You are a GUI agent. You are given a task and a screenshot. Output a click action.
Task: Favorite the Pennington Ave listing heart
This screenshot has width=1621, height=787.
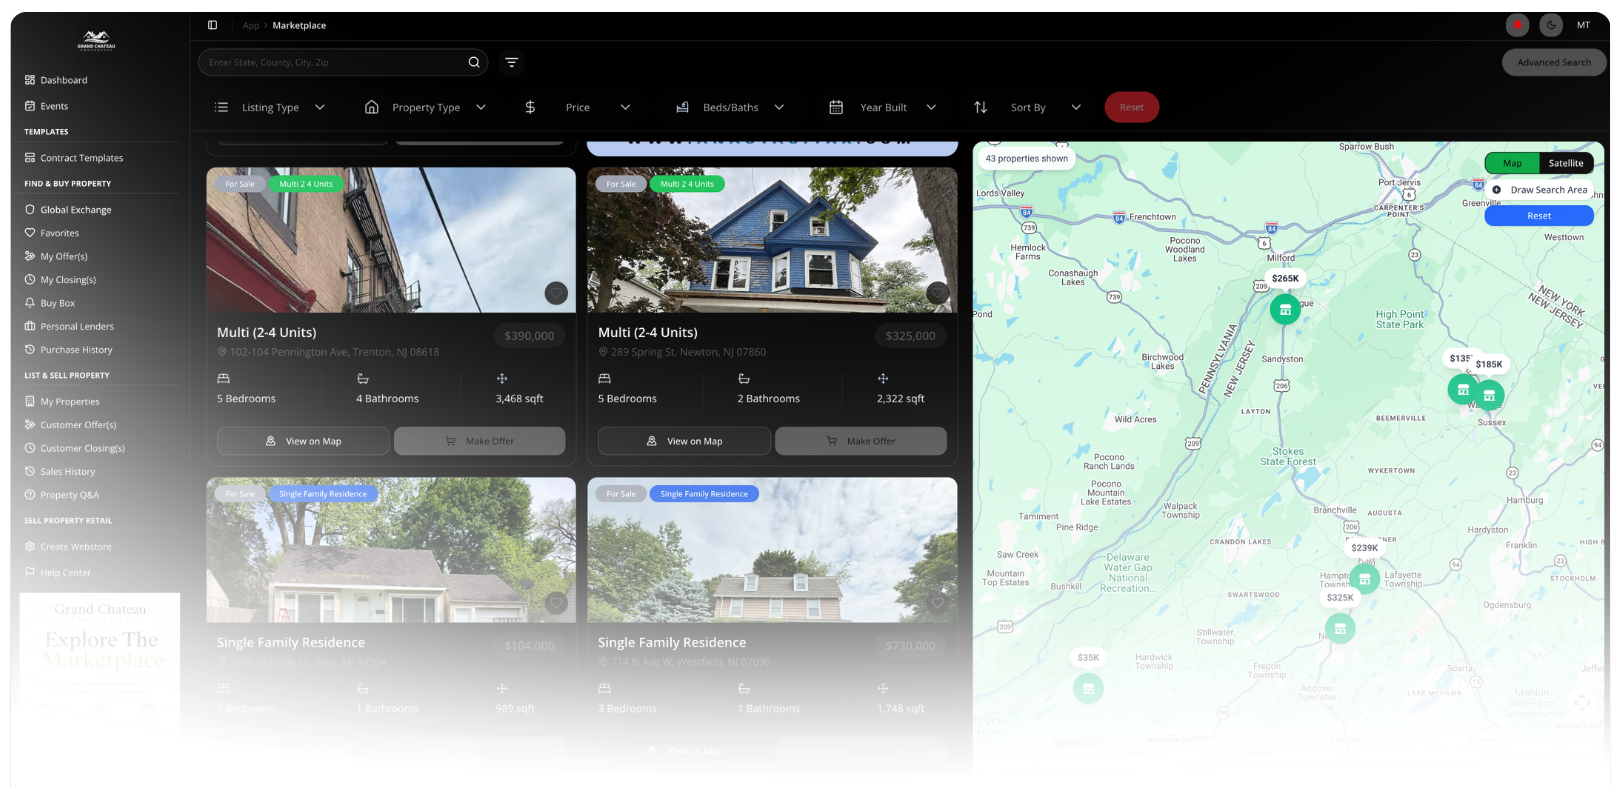pyautogui.click(x=556, y=293)
